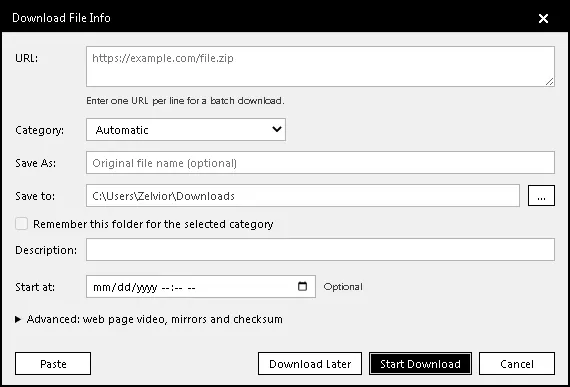Browse for a folder with the ... button
This screenshot has height=387, width=570.
pyautogui.click(x=541, y=195)
